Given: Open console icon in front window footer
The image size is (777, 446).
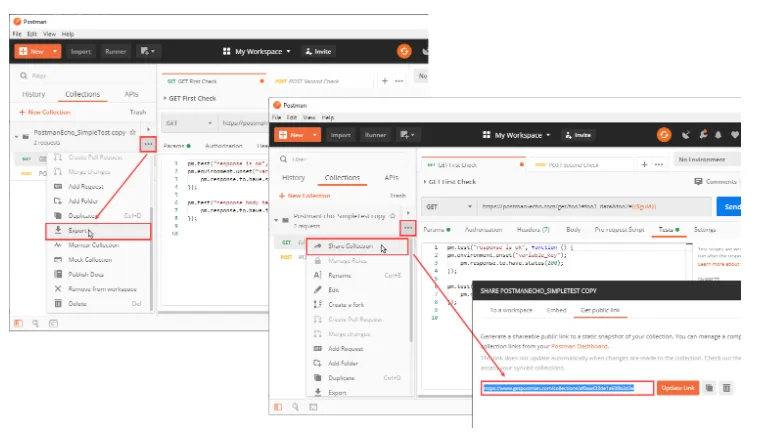Looking at the screenshot, I should [x=313, y=407].
